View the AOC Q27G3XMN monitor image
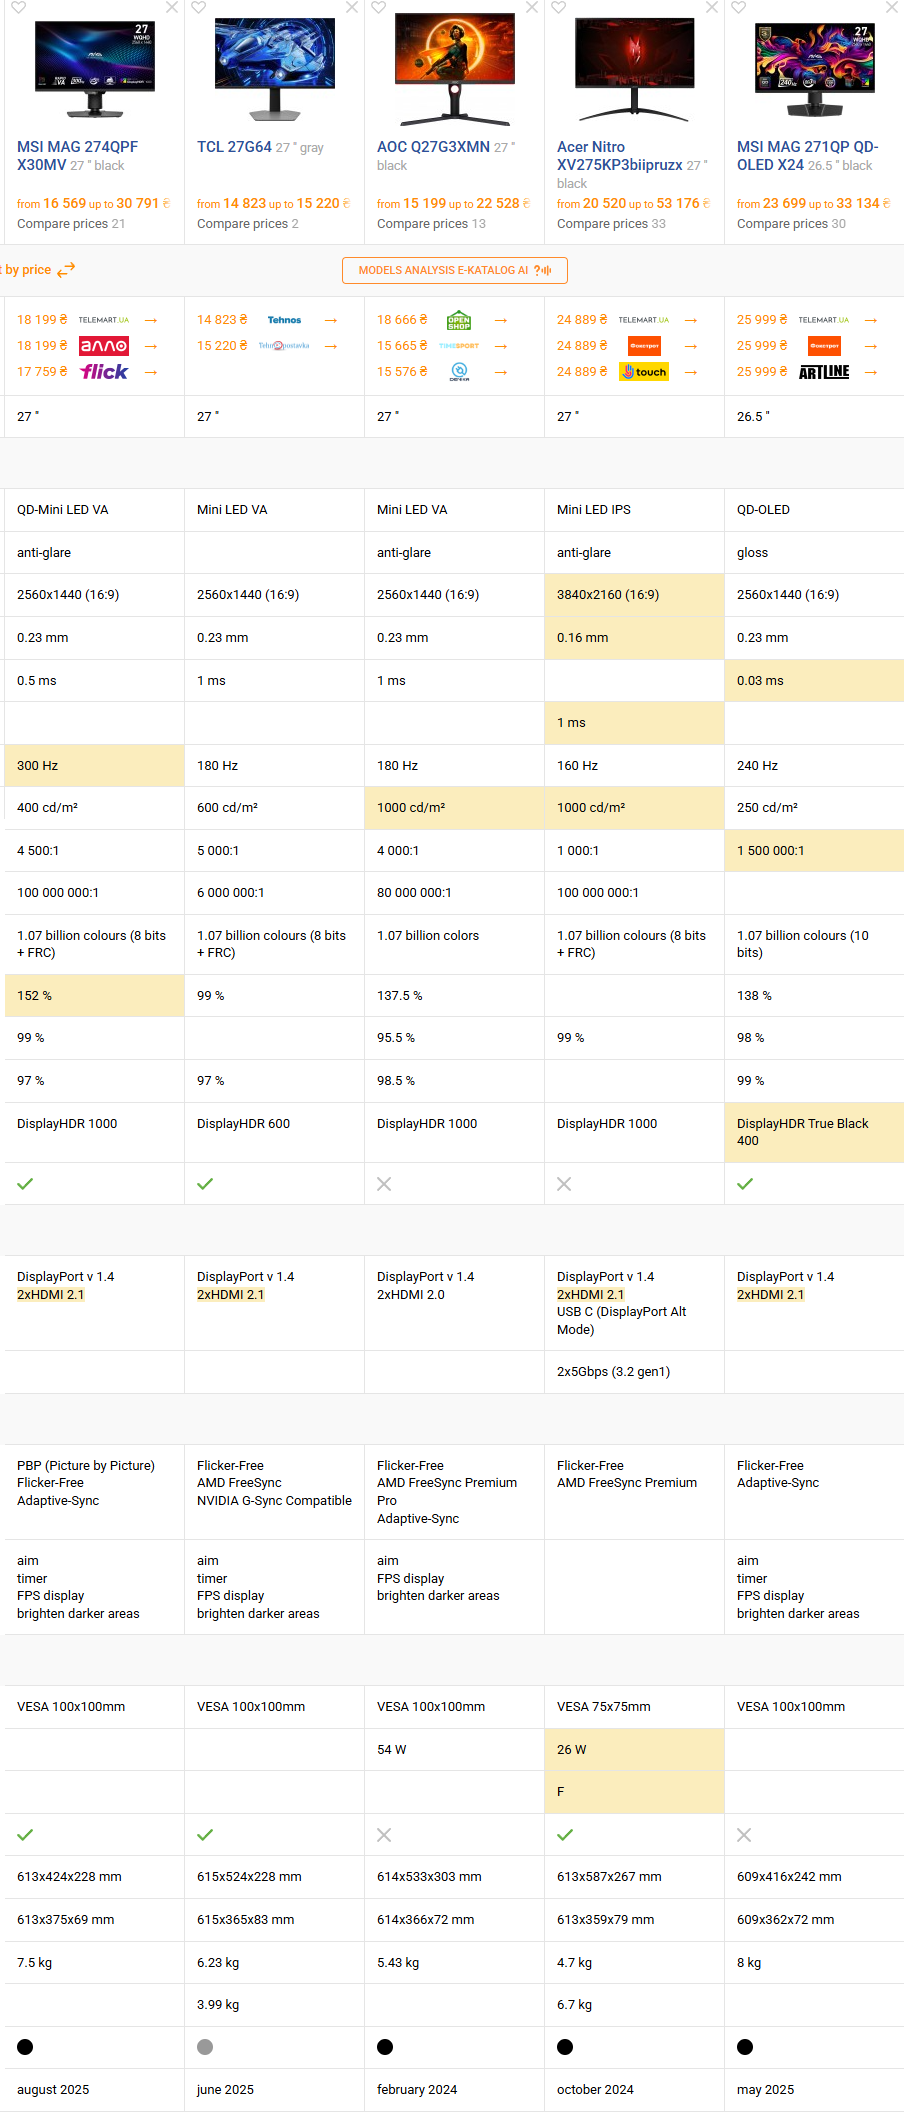This screenshot has height=2118, width=904. pyautogui.click(x=455, y=68)
